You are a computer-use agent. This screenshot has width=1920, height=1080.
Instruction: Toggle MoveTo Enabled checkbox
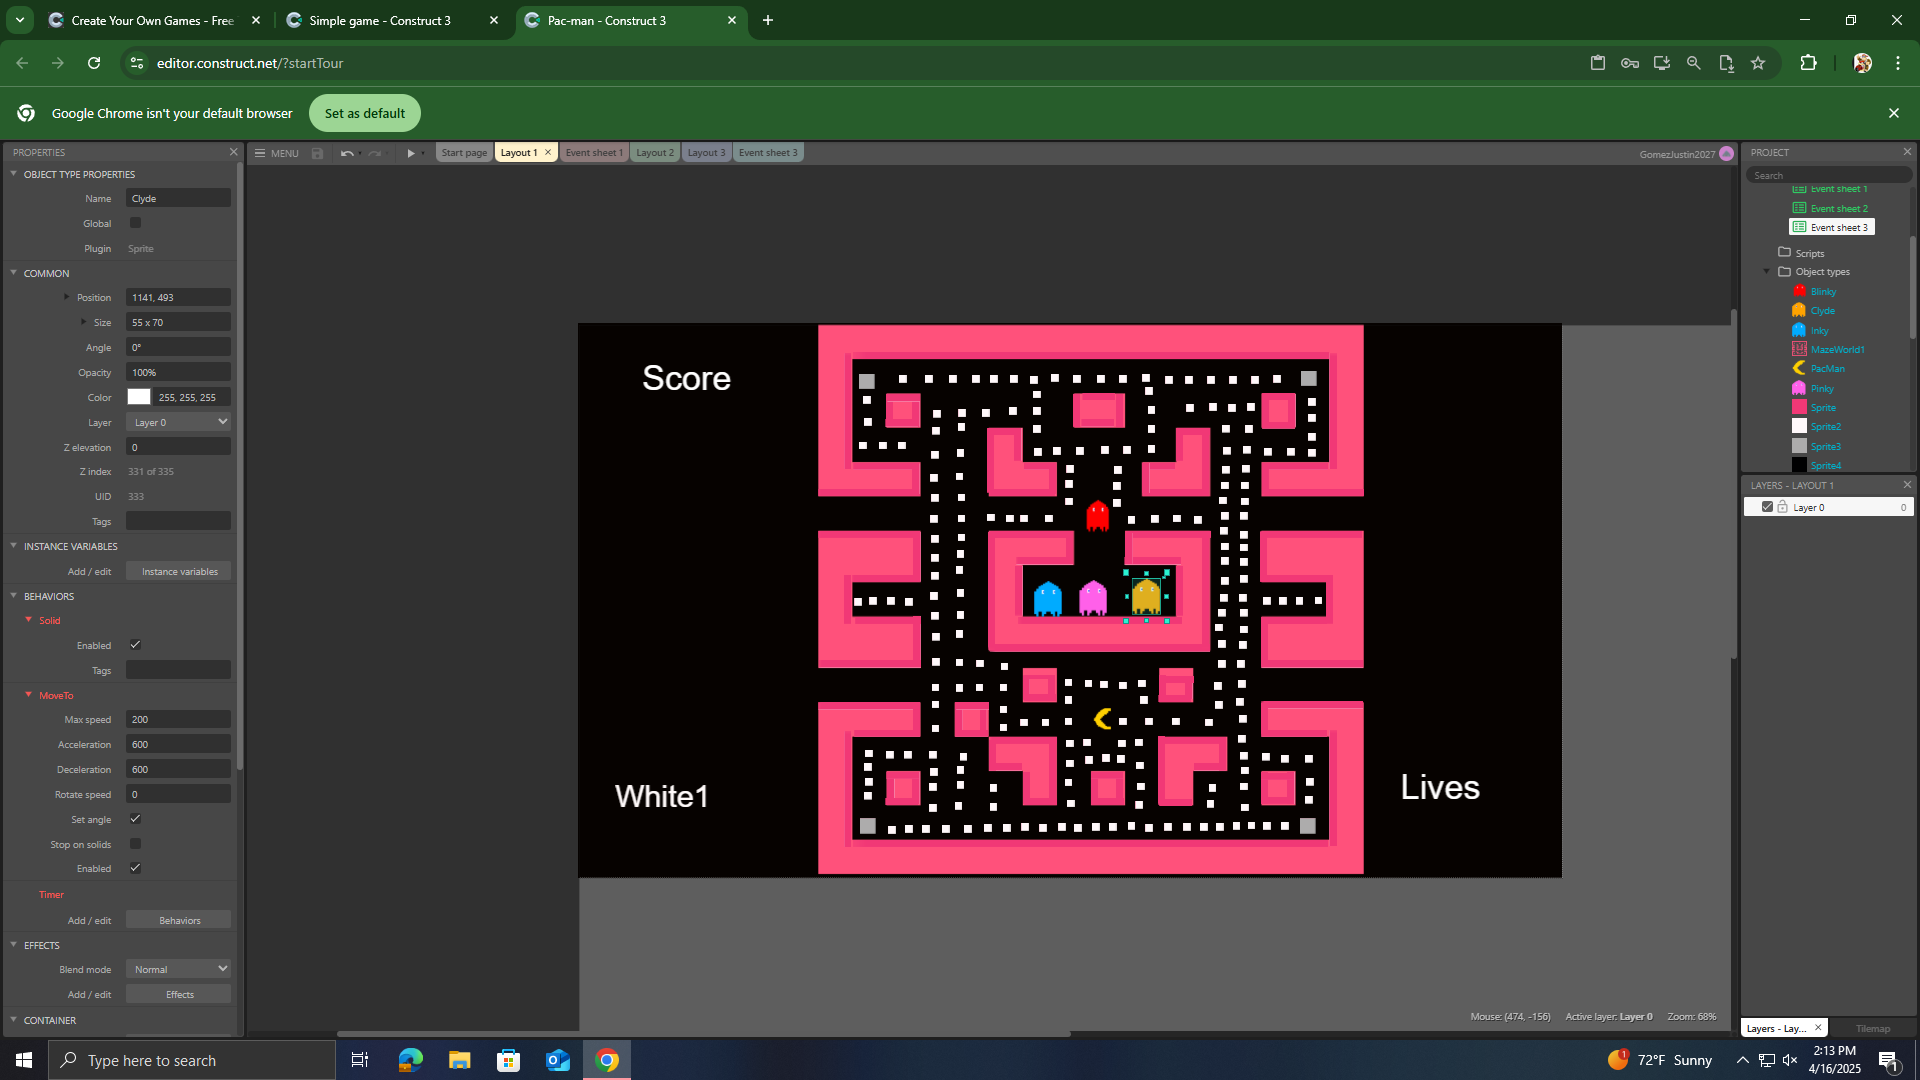[x=135, y=868]
